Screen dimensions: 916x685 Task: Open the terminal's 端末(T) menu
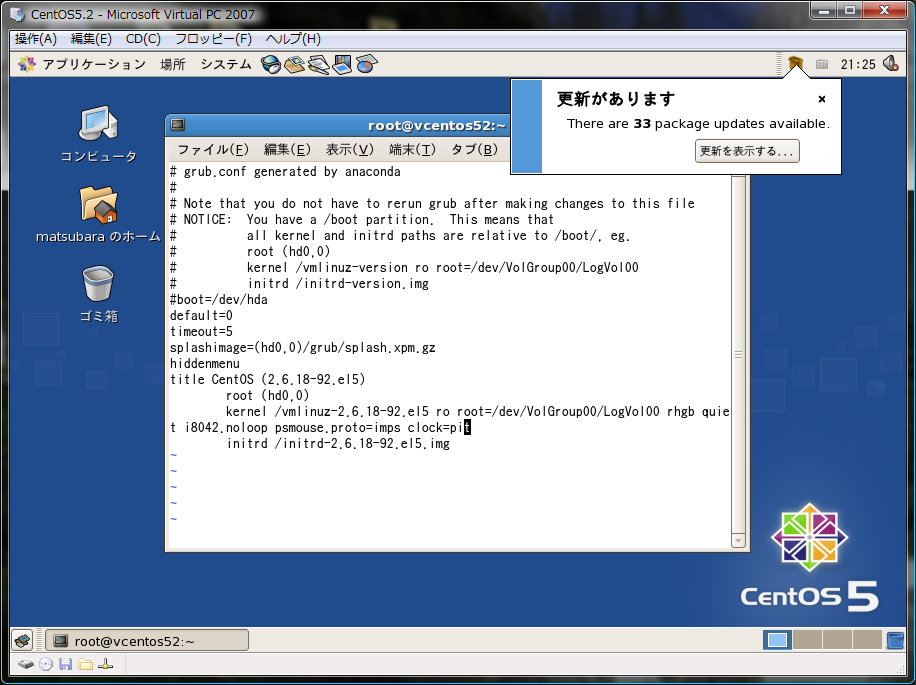[x=412, y=149]
